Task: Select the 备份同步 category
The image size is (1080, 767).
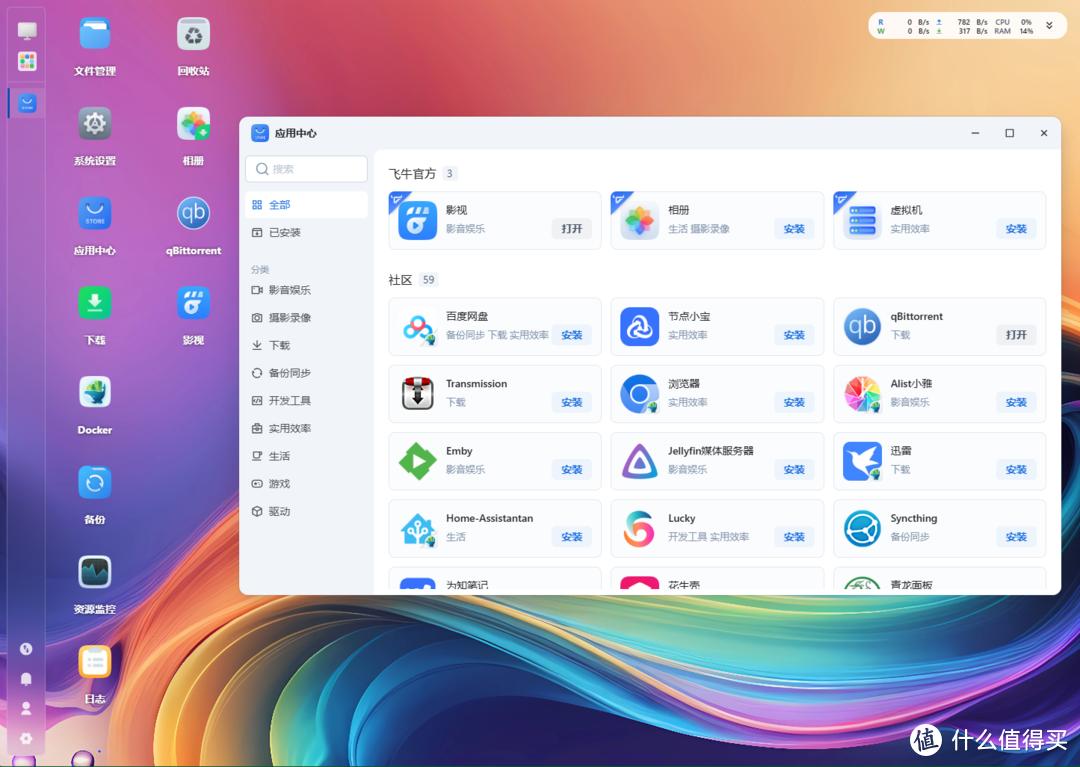Action: click(x=306, y=372)
